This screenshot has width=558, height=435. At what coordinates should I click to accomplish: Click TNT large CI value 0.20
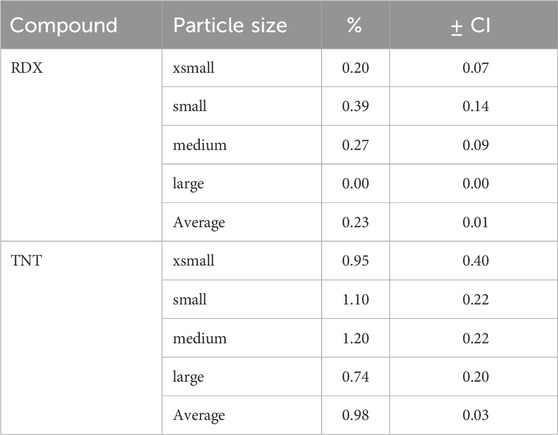(476, 377)
